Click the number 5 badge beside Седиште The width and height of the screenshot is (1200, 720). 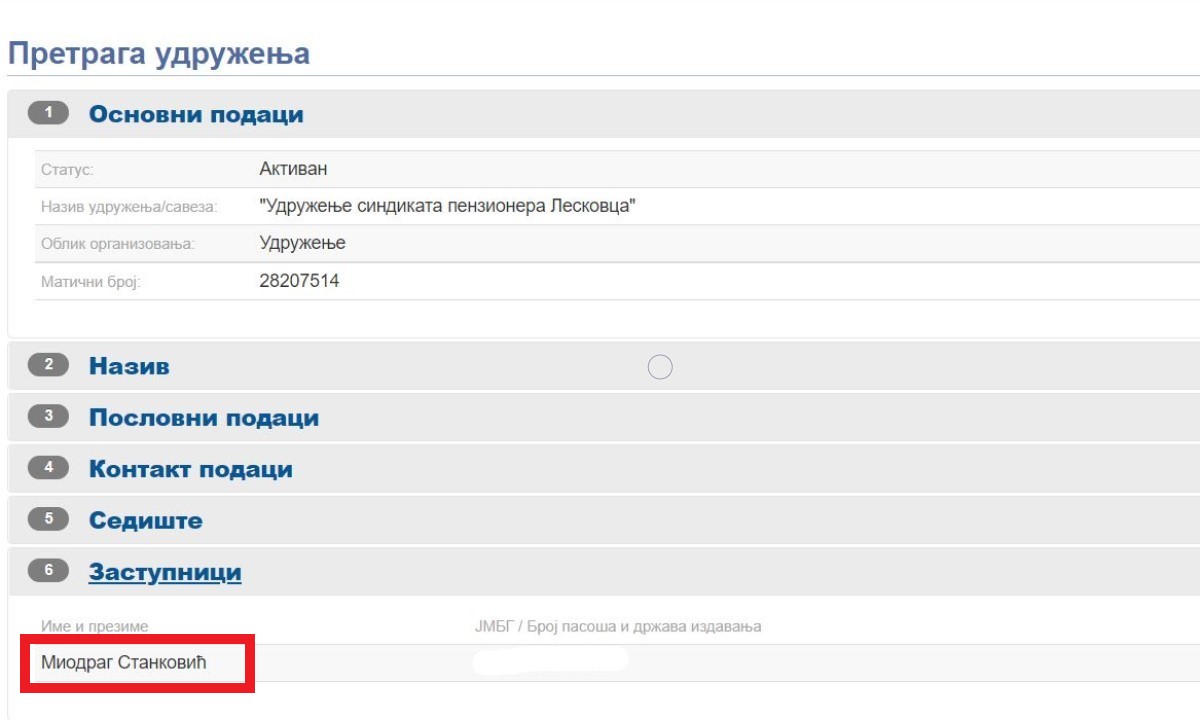click(x=48, y=520)
